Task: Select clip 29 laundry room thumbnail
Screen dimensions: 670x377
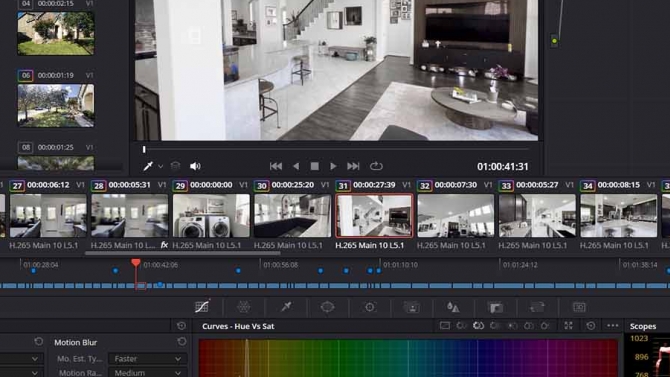Action: coord(211,215)
